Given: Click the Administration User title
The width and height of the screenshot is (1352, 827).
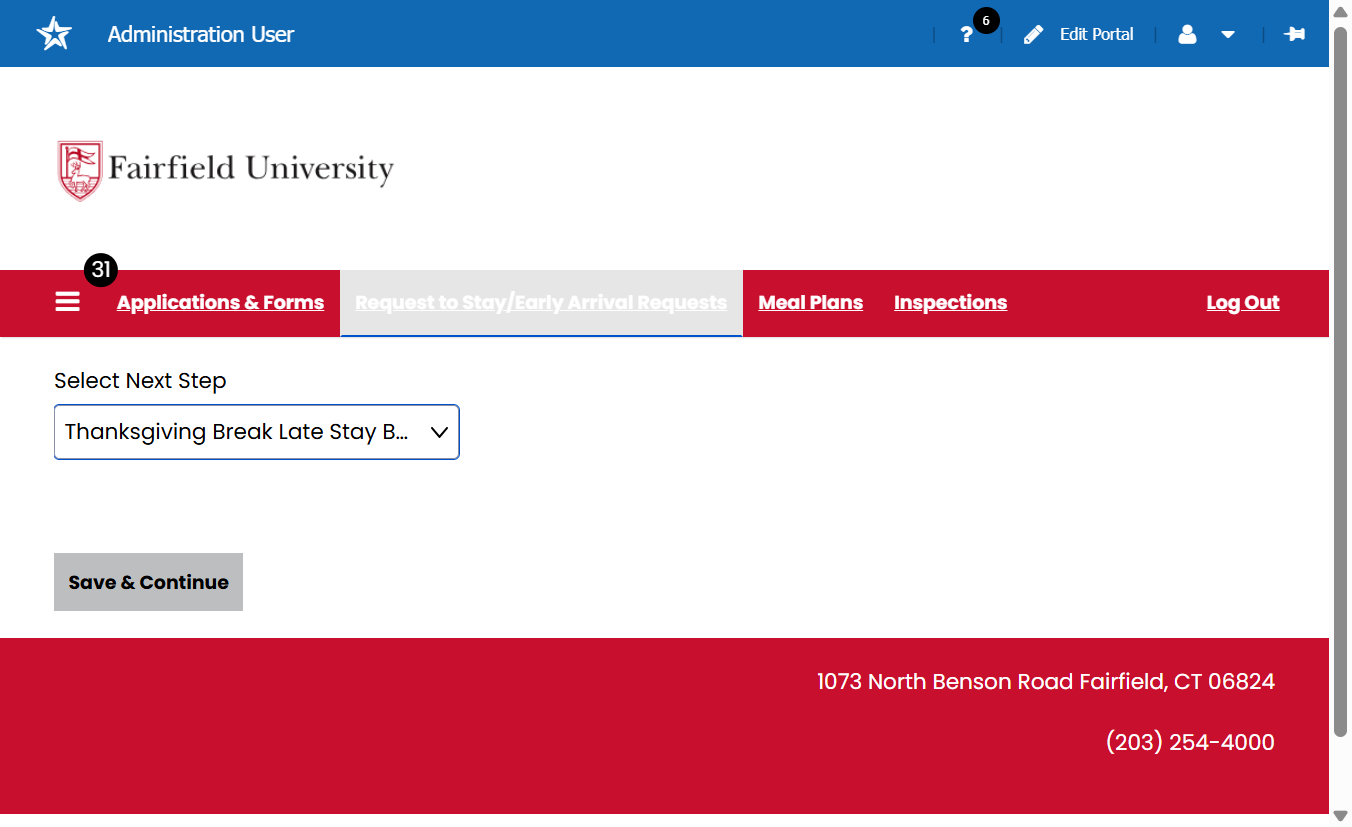Looking at the screenshot, I should pos(201,35).
